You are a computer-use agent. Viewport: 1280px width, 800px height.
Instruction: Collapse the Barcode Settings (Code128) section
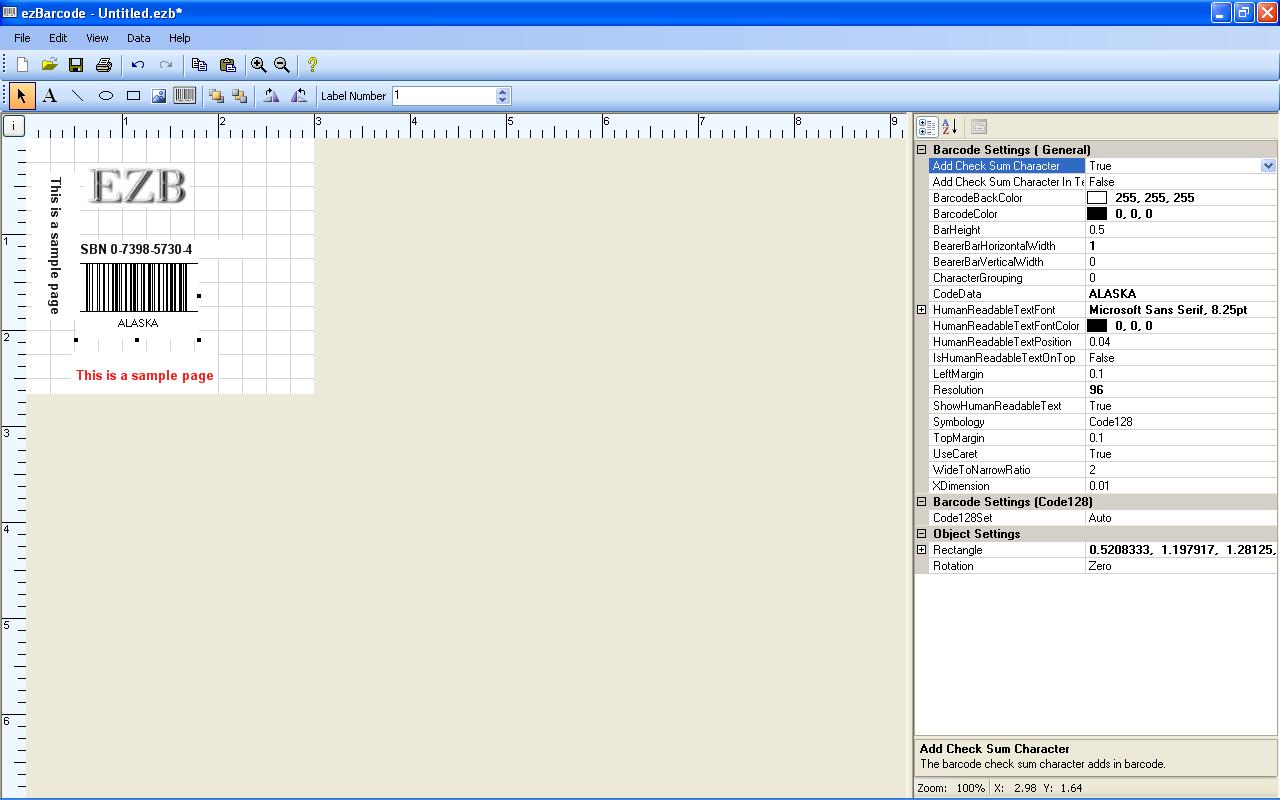pyautogui.click(x=922, y=502)
